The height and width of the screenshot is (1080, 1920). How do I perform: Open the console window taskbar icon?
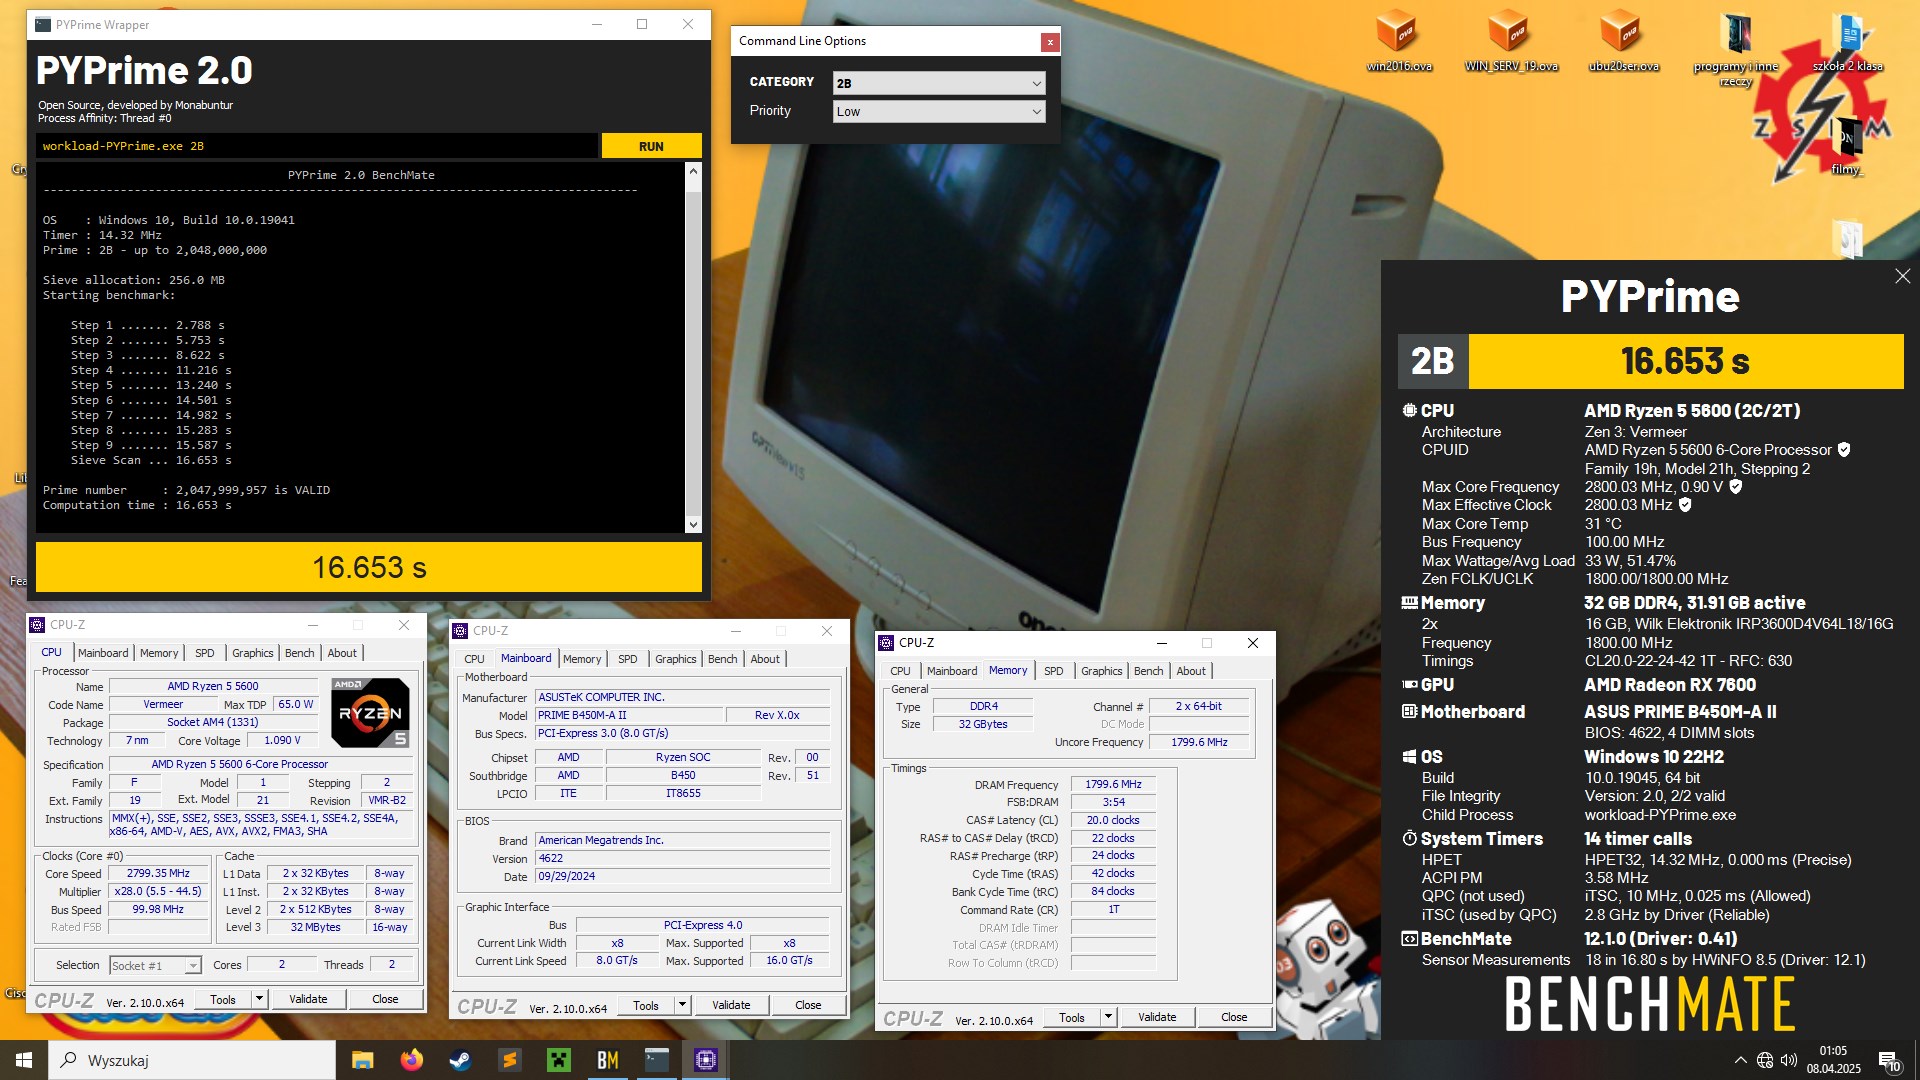tap(657, 1060)
